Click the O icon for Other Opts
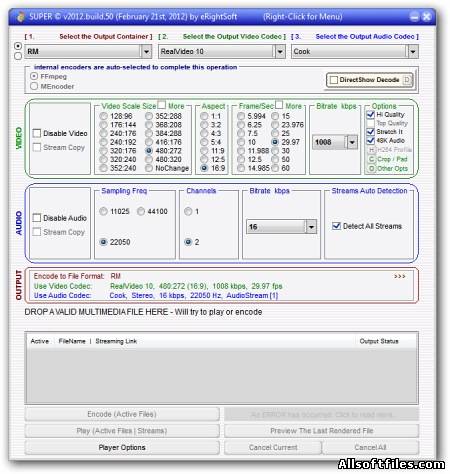 [x=371, y=169]
